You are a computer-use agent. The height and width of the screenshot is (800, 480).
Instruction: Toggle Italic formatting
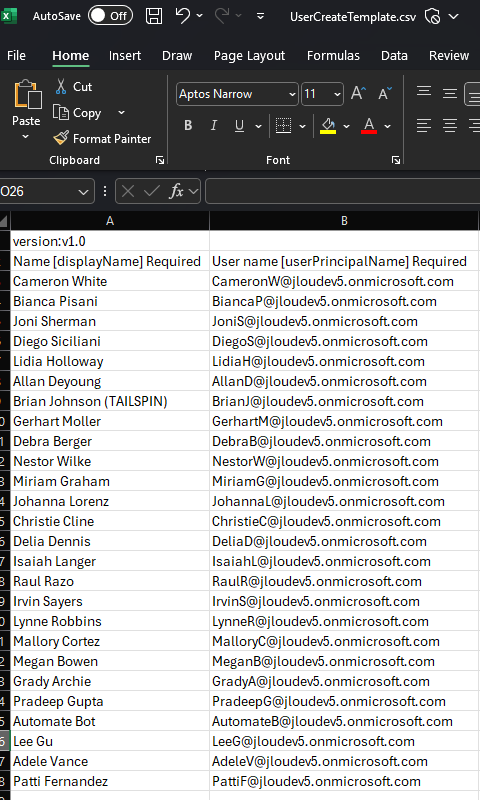[214, 126]
